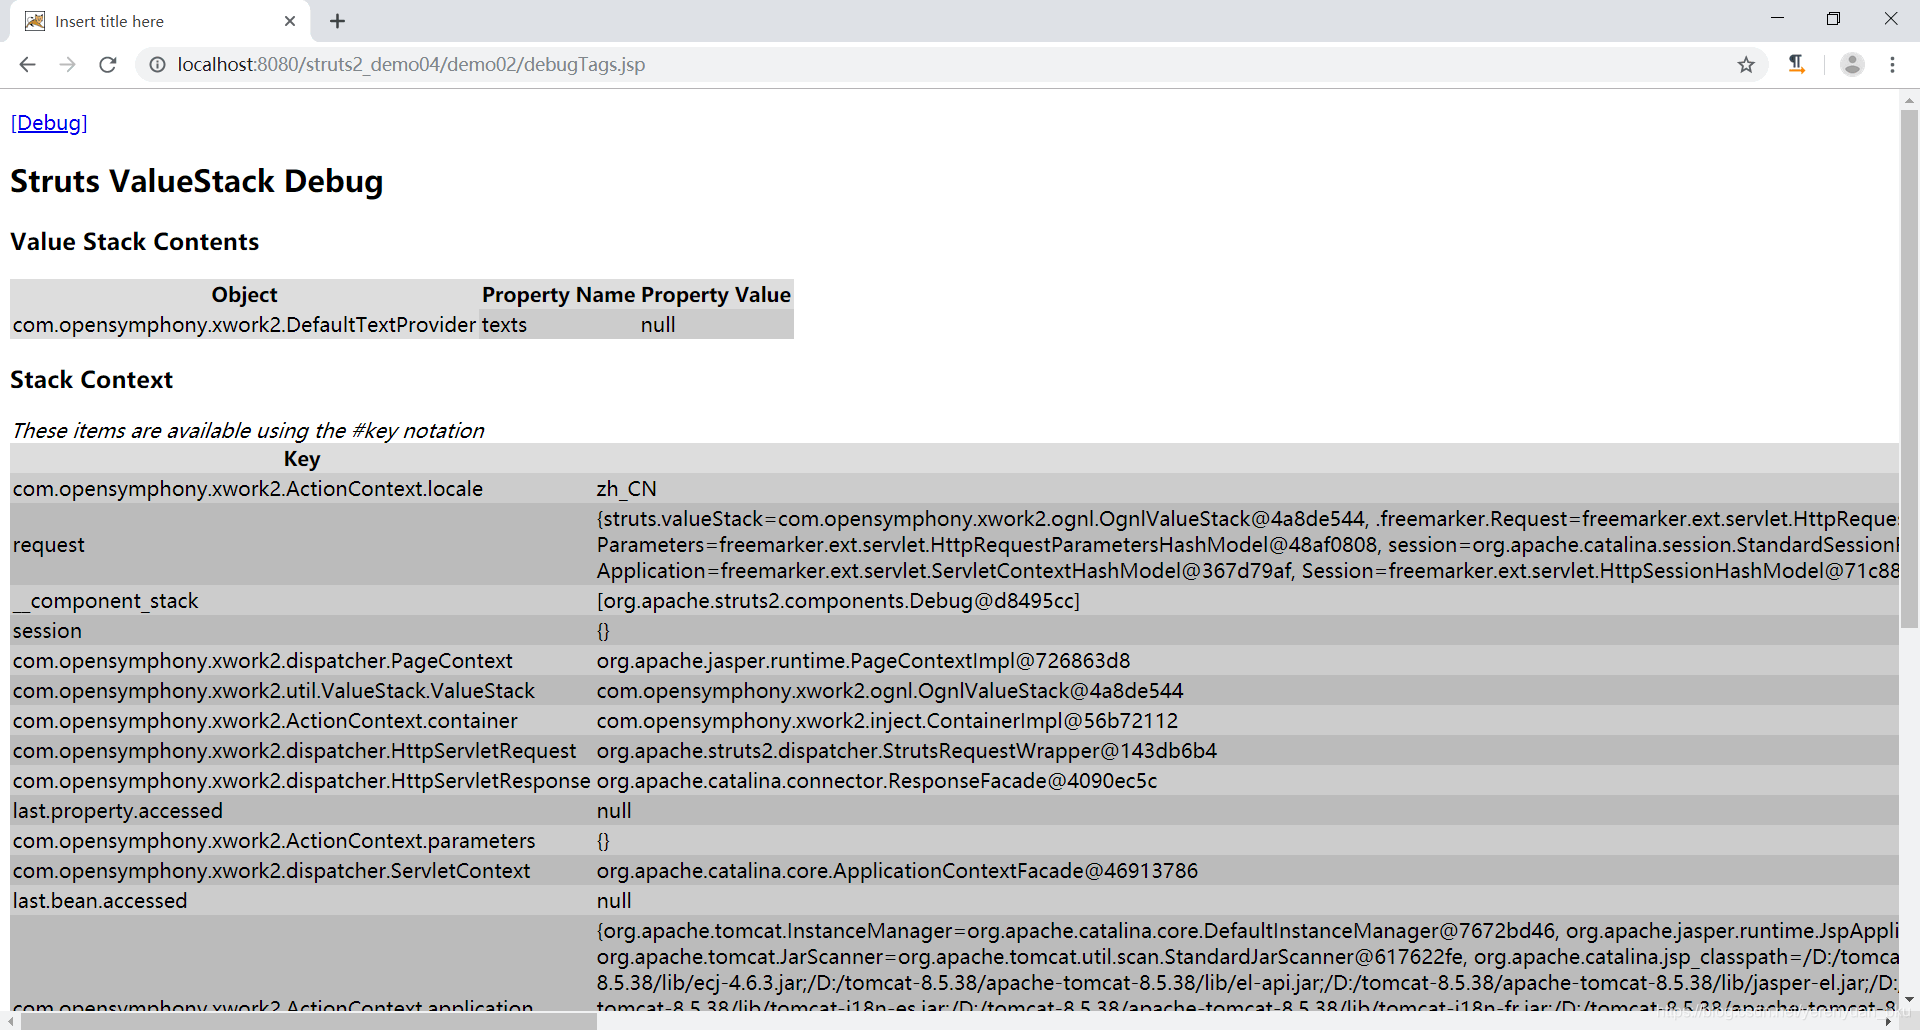This screenshot has height=1030, width=1920.
Task: Select the dispatcher.PageContext key
Action: pyautogui.click(x=302, y=661)
